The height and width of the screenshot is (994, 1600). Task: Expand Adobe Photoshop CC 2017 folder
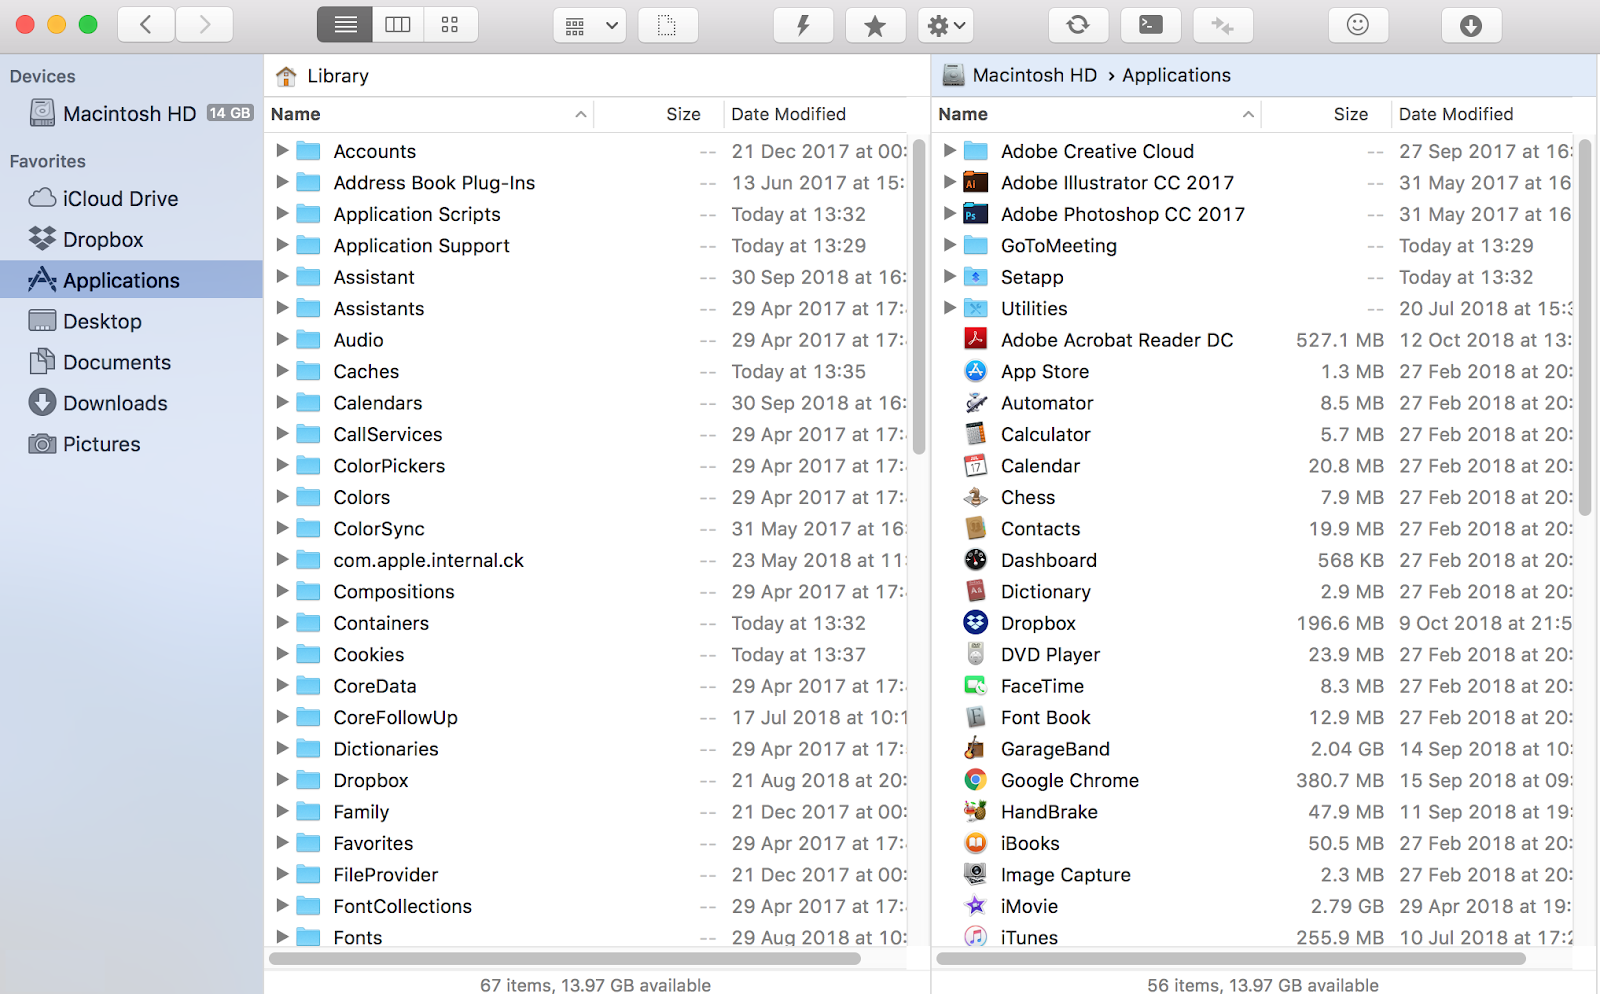tap(950, 214)
